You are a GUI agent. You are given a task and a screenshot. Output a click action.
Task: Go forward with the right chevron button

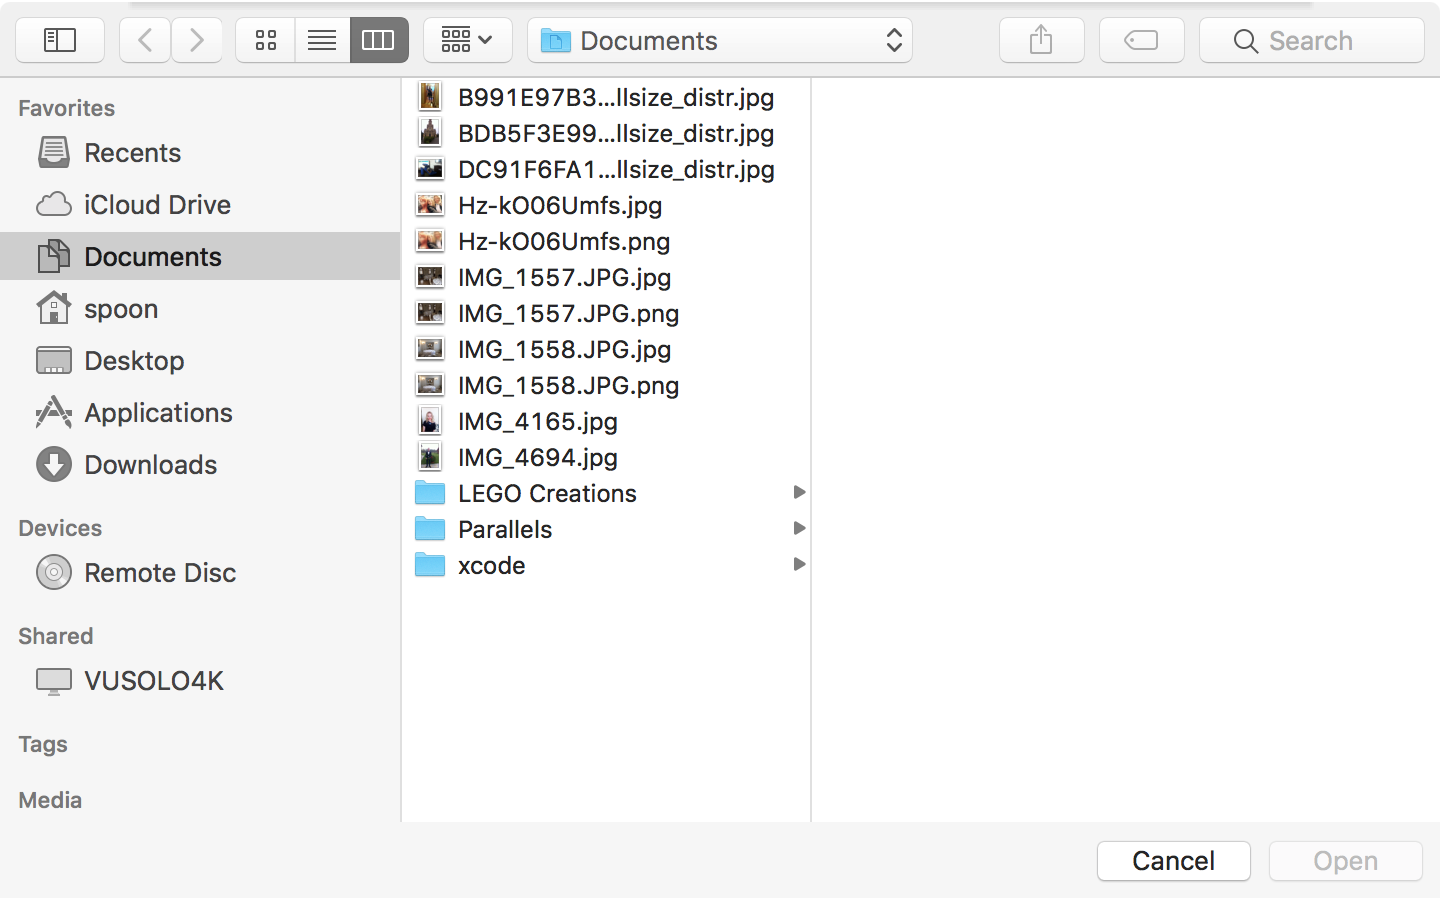(x=197, y=40)
